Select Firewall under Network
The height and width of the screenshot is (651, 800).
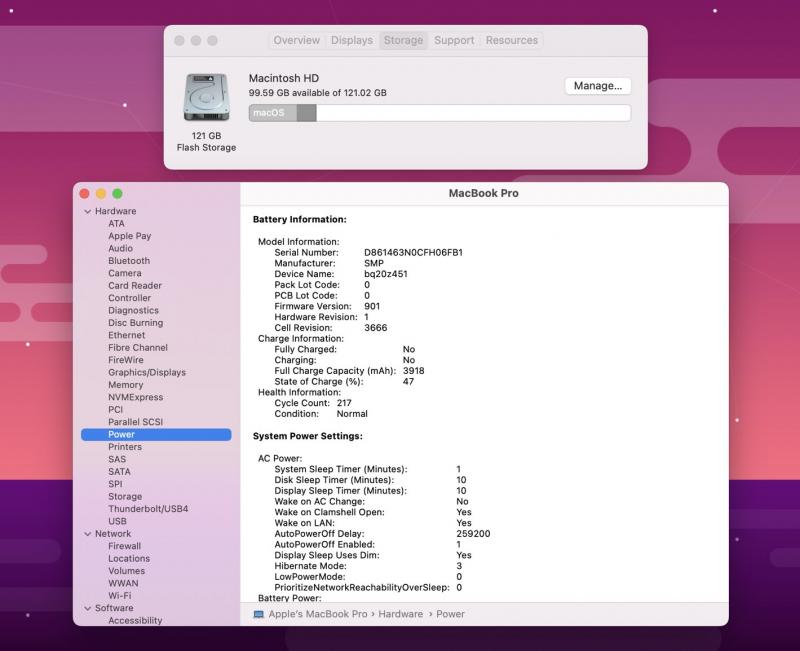(124, 546)
